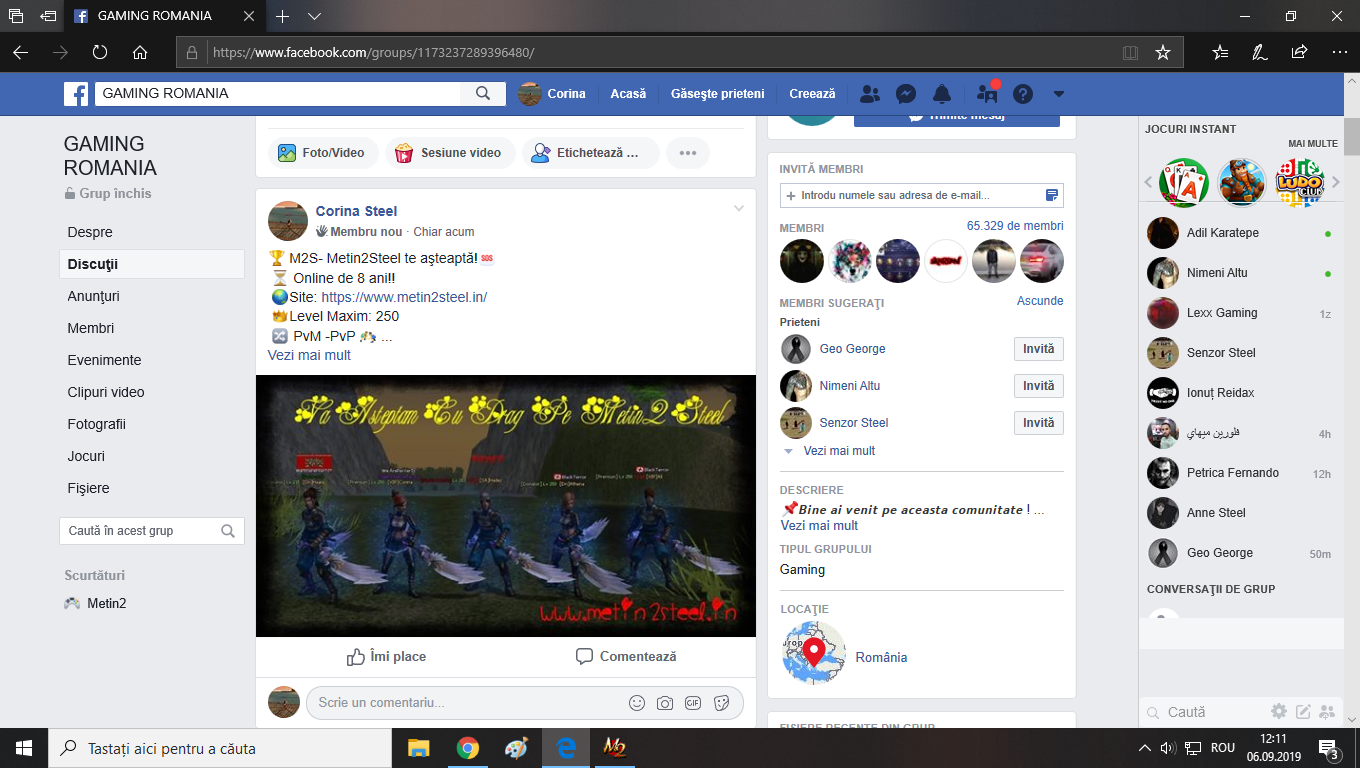Invite Geo George to the group

click(x=1039, y=349)
